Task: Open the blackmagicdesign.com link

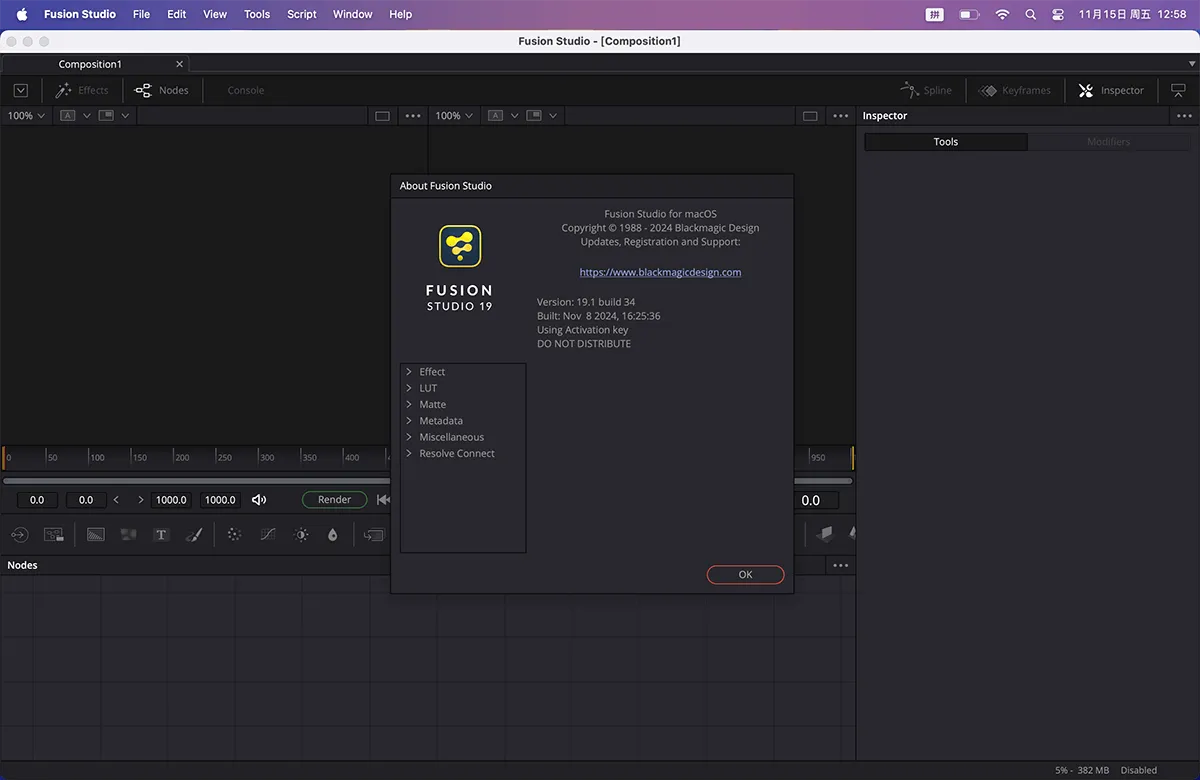Action: pyautogui.click(x=660, y=272)
